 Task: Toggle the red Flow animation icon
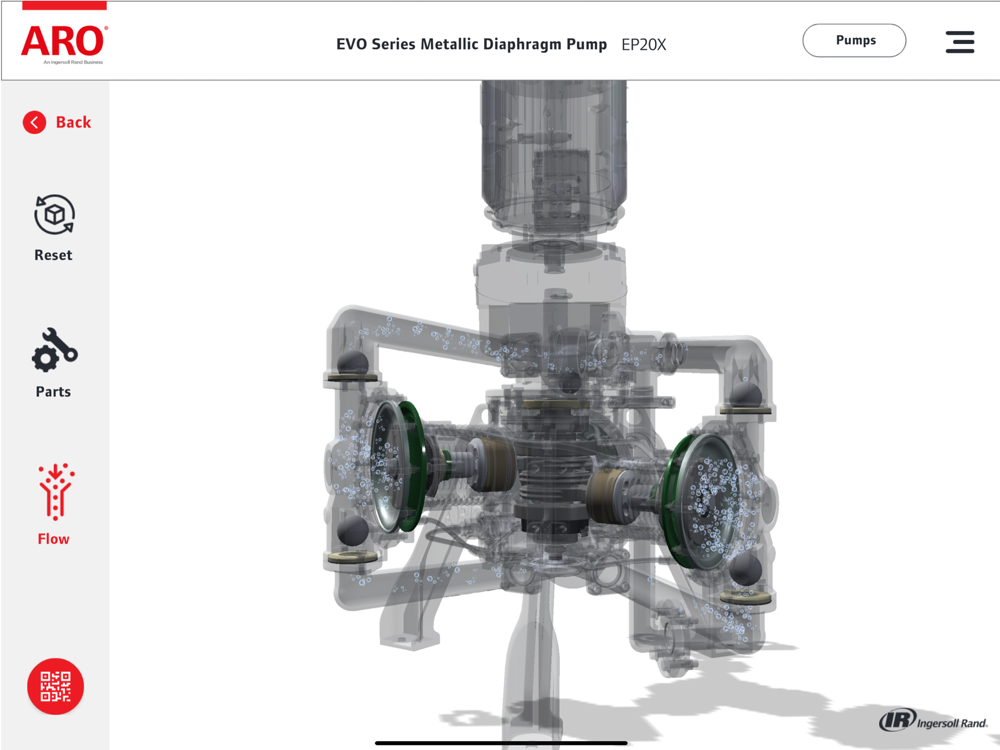pyautogui.click(x=55, y=490)
